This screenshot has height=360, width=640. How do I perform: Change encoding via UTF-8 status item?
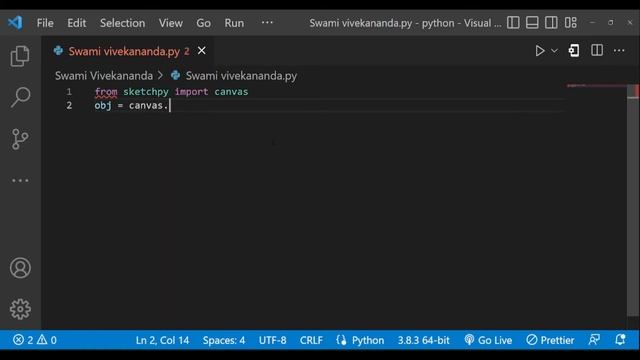pyautogui.click(x=272, y=340)
